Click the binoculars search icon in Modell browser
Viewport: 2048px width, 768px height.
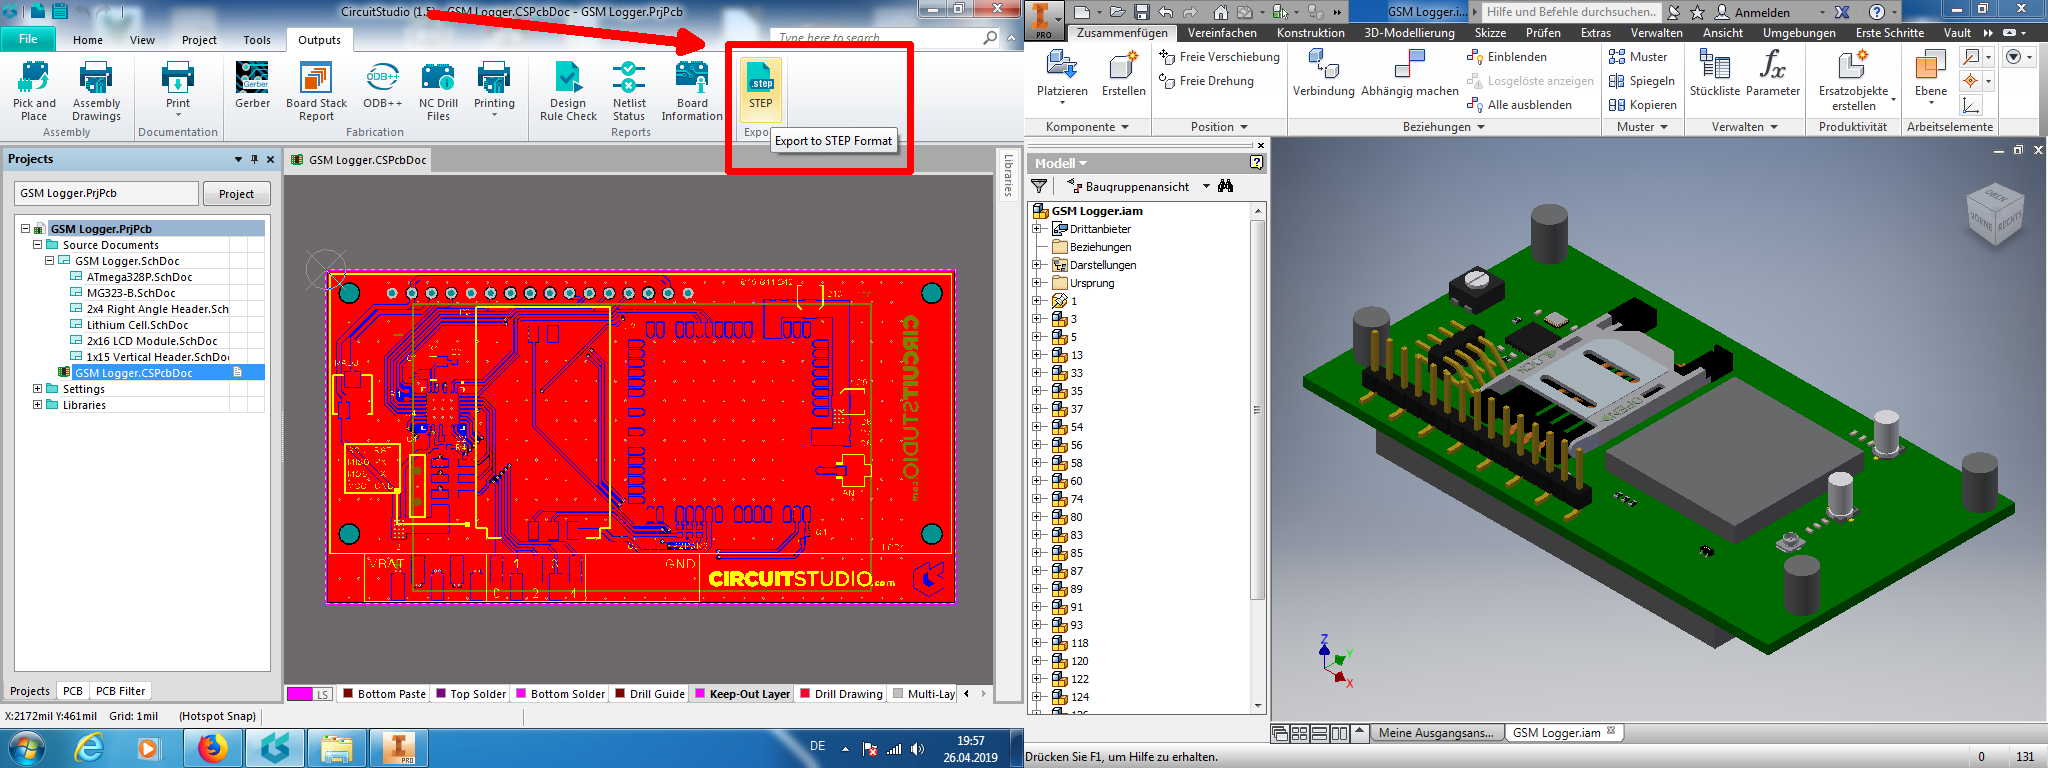(1226, 186)
